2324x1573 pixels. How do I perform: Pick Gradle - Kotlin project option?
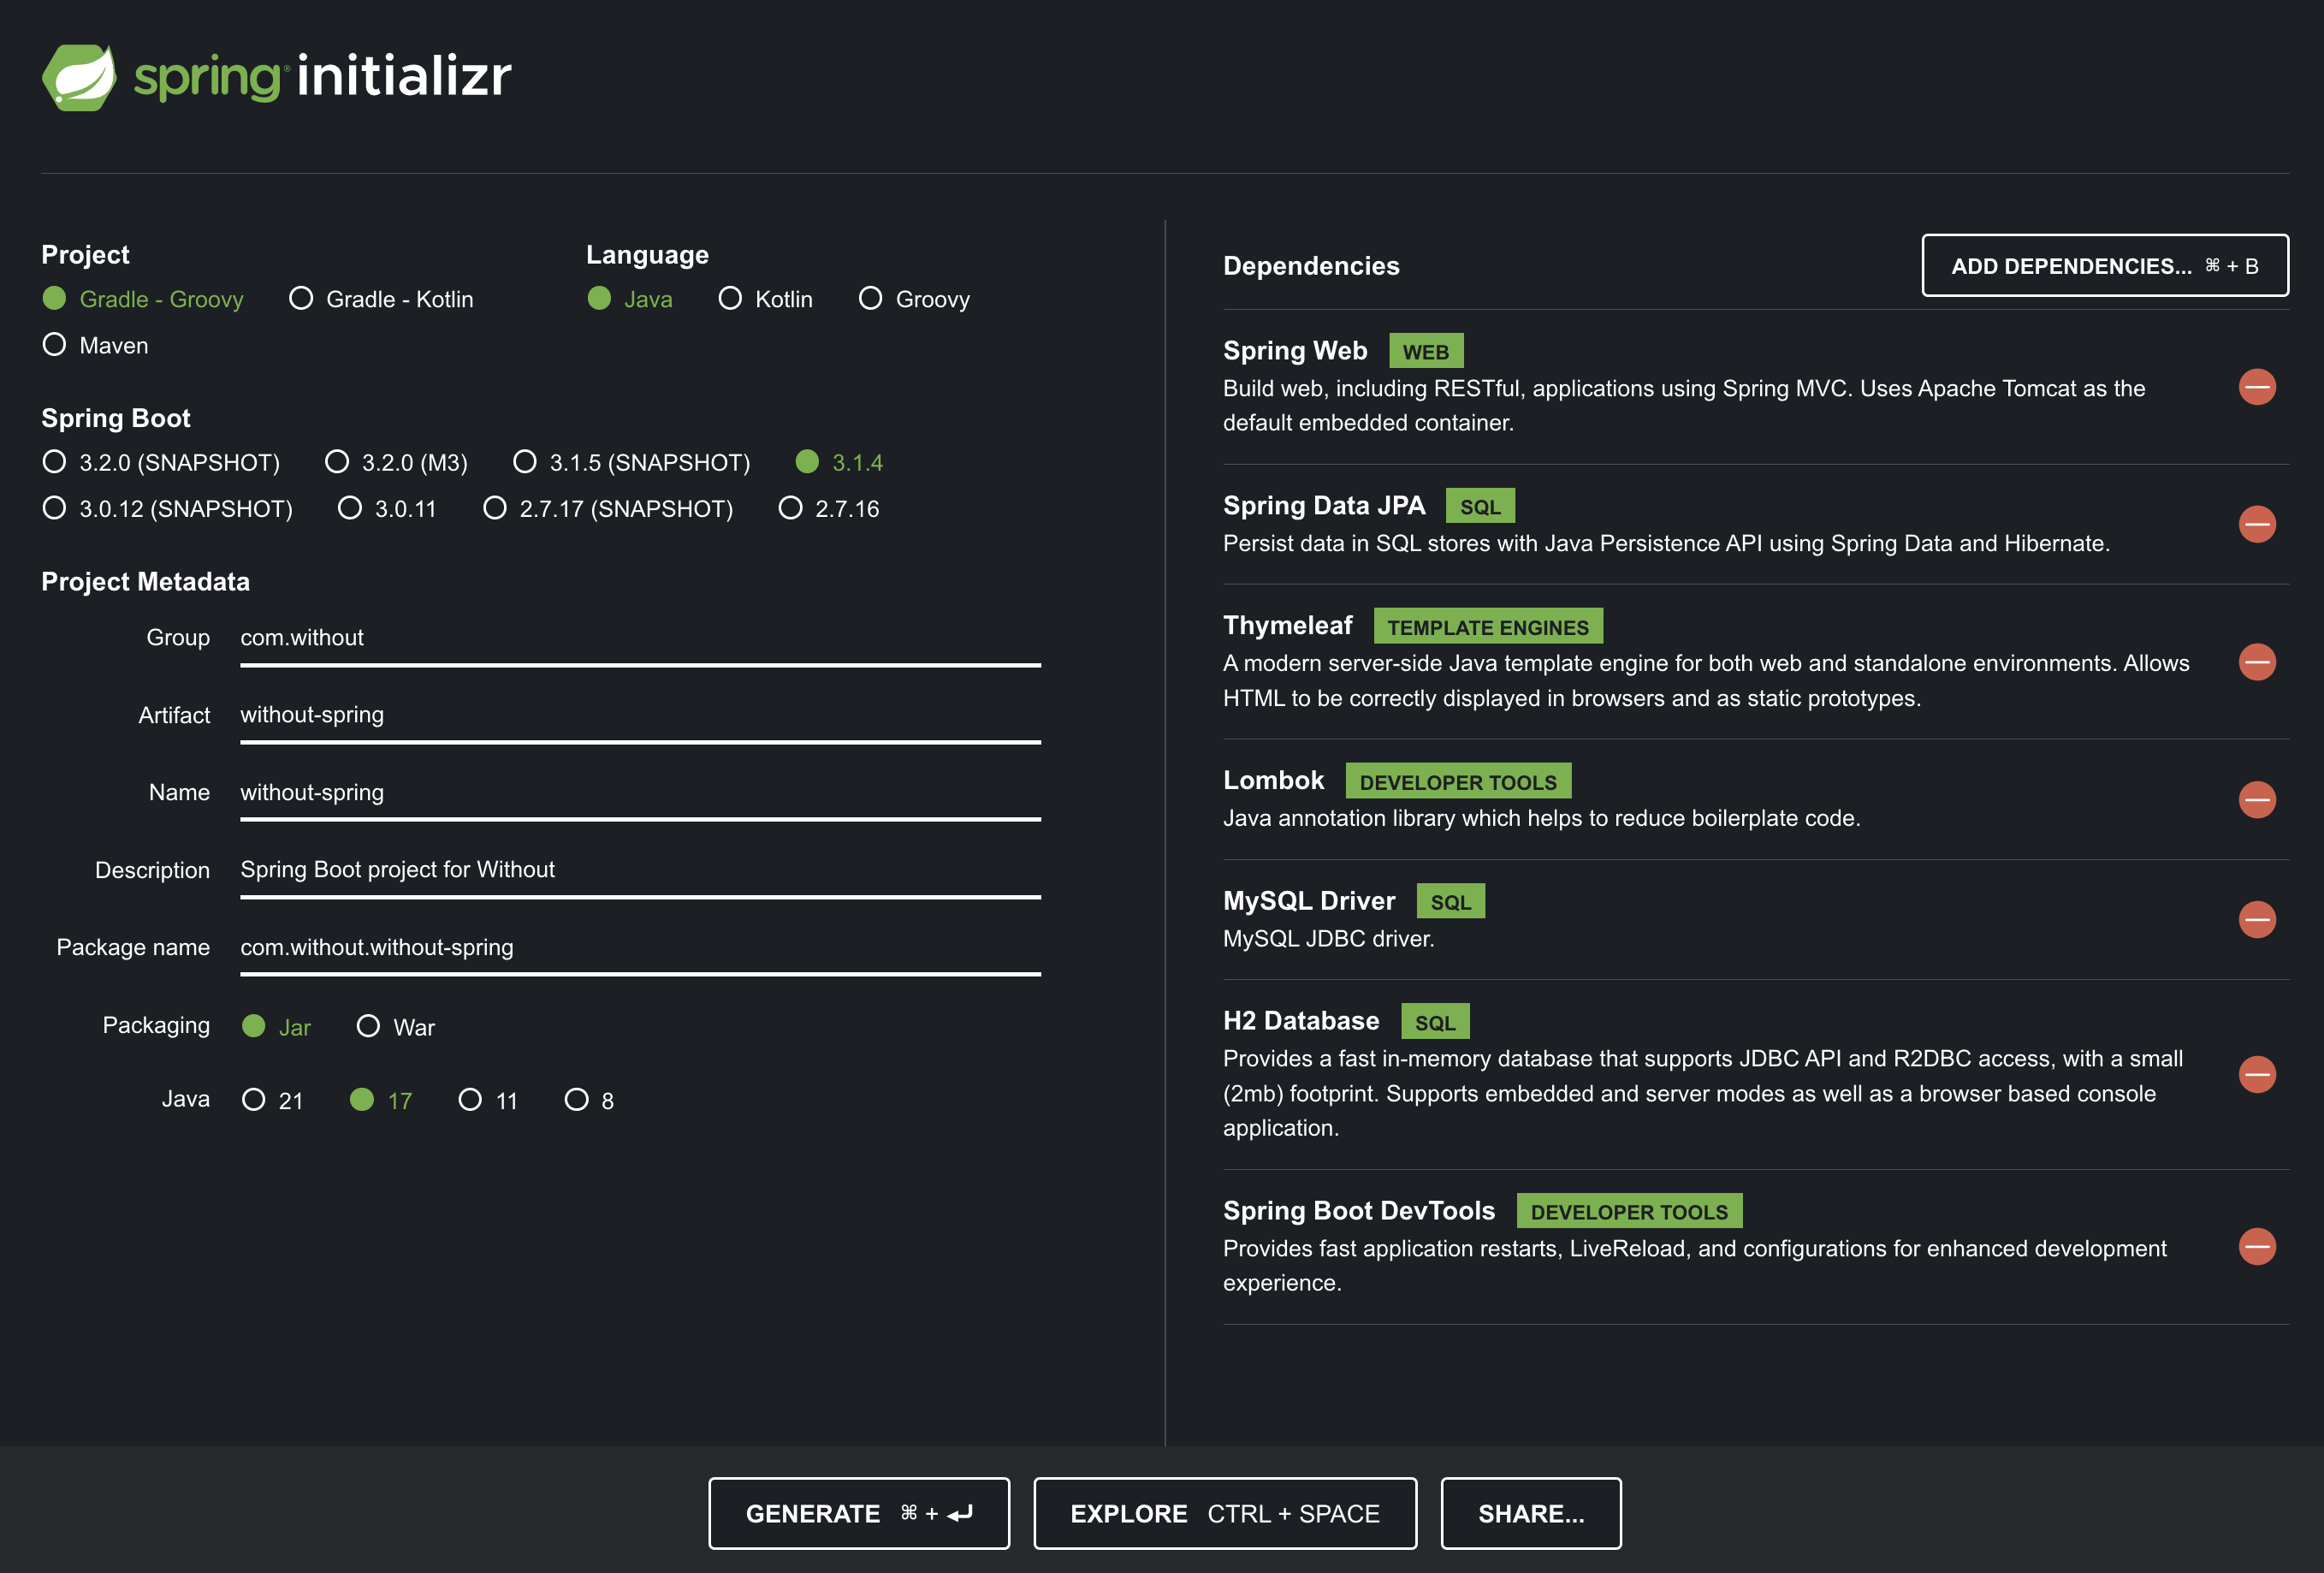[301, 299]
